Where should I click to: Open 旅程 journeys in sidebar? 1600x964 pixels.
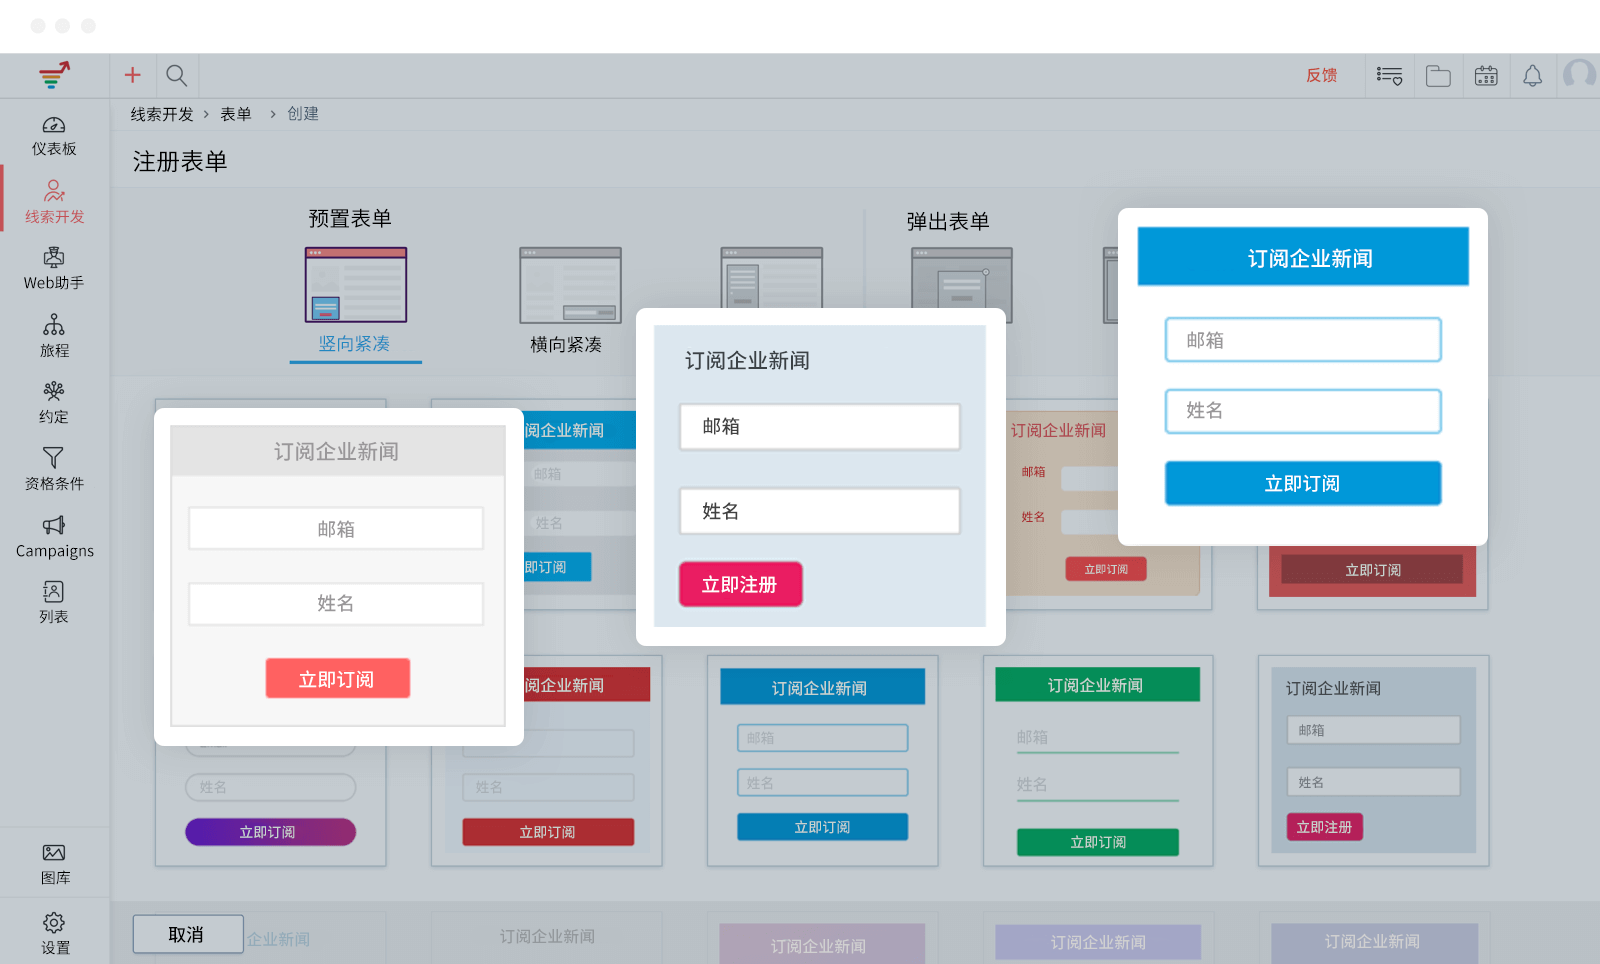coord(54,336)
